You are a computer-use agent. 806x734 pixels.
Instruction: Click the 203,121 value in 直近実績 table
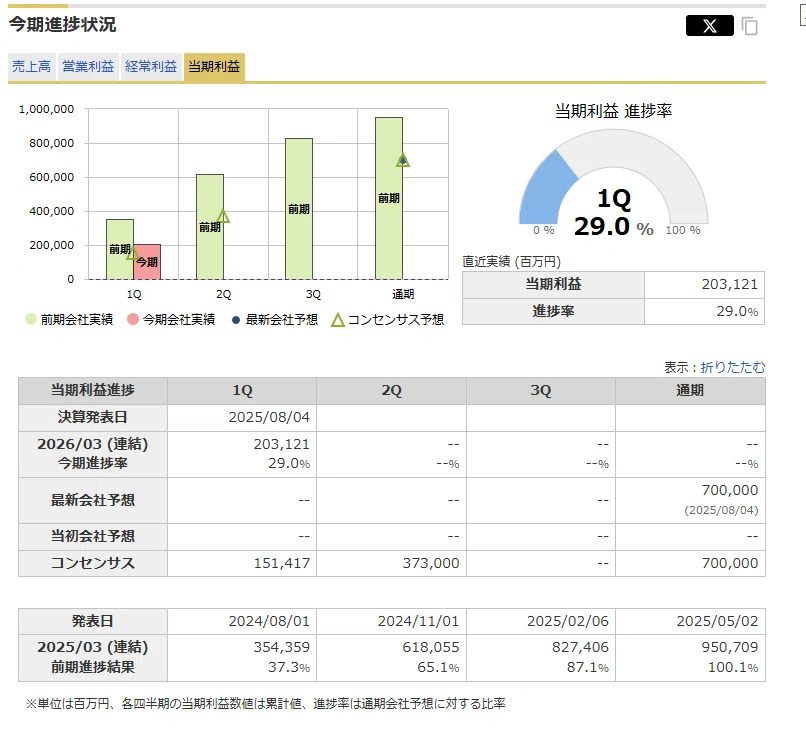[x=730, y=284]
